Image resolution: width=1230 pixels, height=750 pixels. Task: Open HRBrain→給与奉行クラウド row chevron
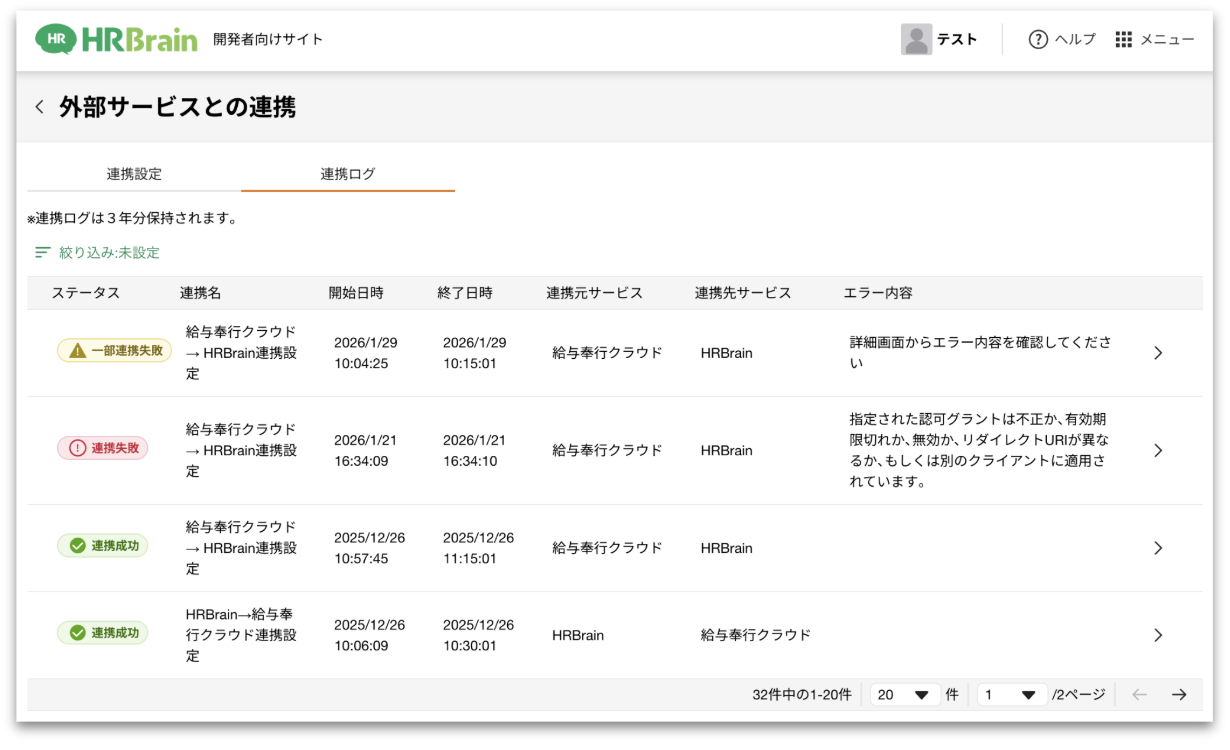[1158, 635]
